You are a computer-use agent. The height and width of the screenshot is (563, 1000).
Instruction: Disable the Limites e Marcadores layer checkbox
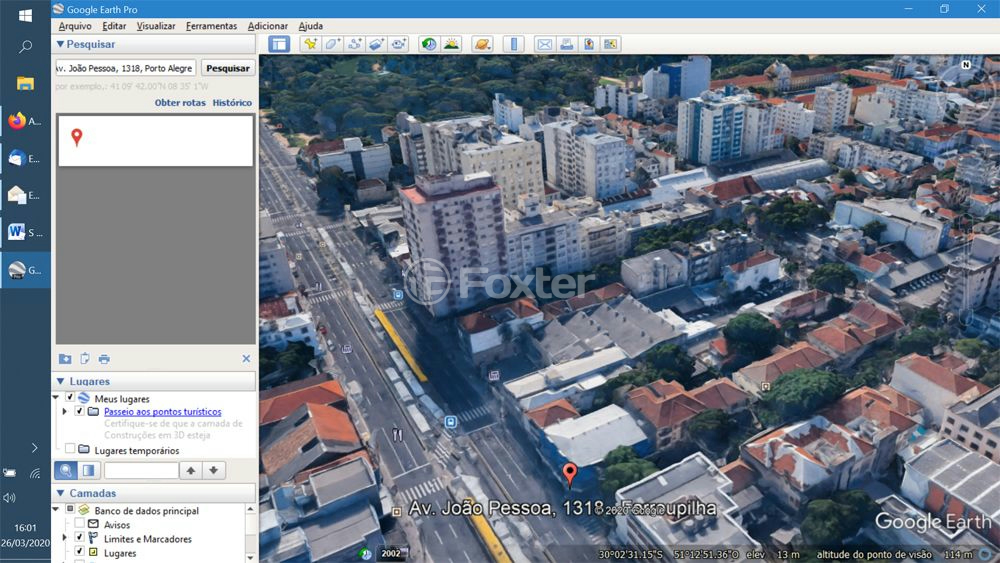[80, 537]
